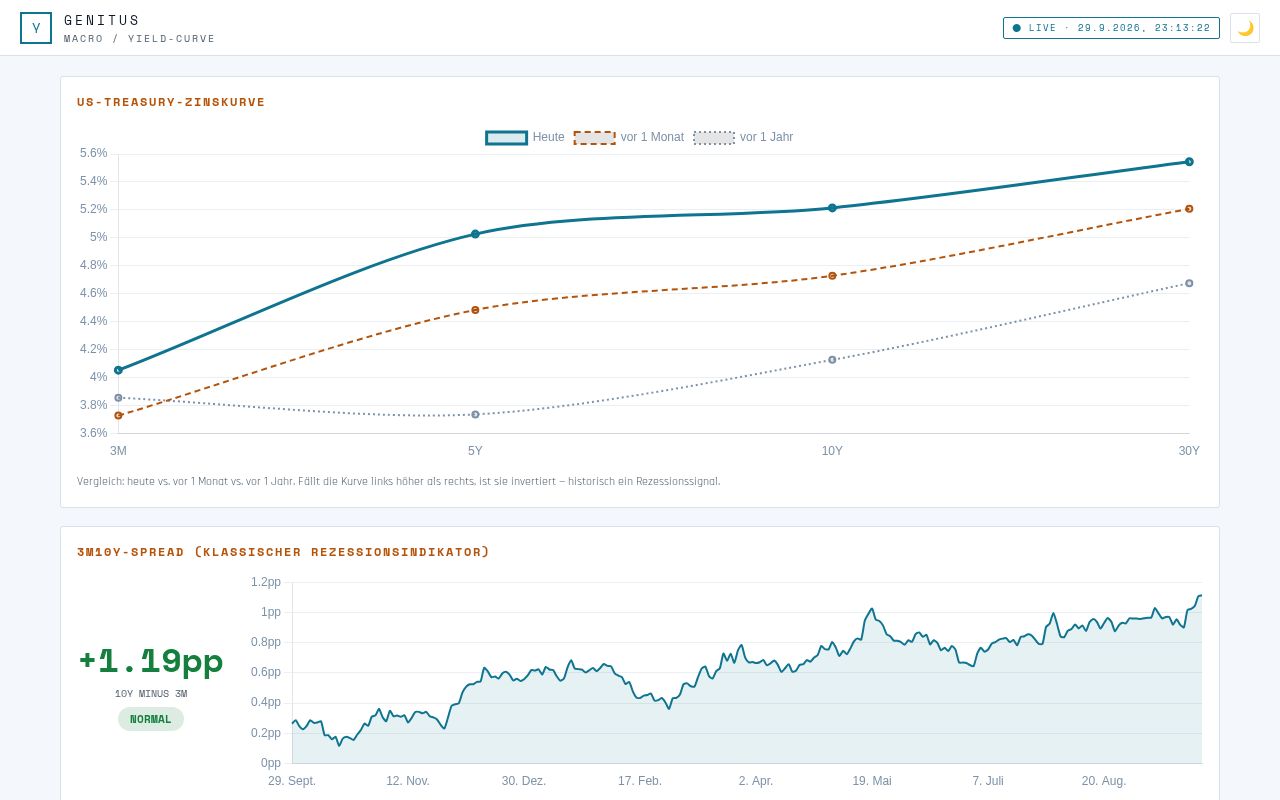Click the 30. Dez. date label
The image size is (1280, 800).
pyautogui.click(x=524, y=781)
